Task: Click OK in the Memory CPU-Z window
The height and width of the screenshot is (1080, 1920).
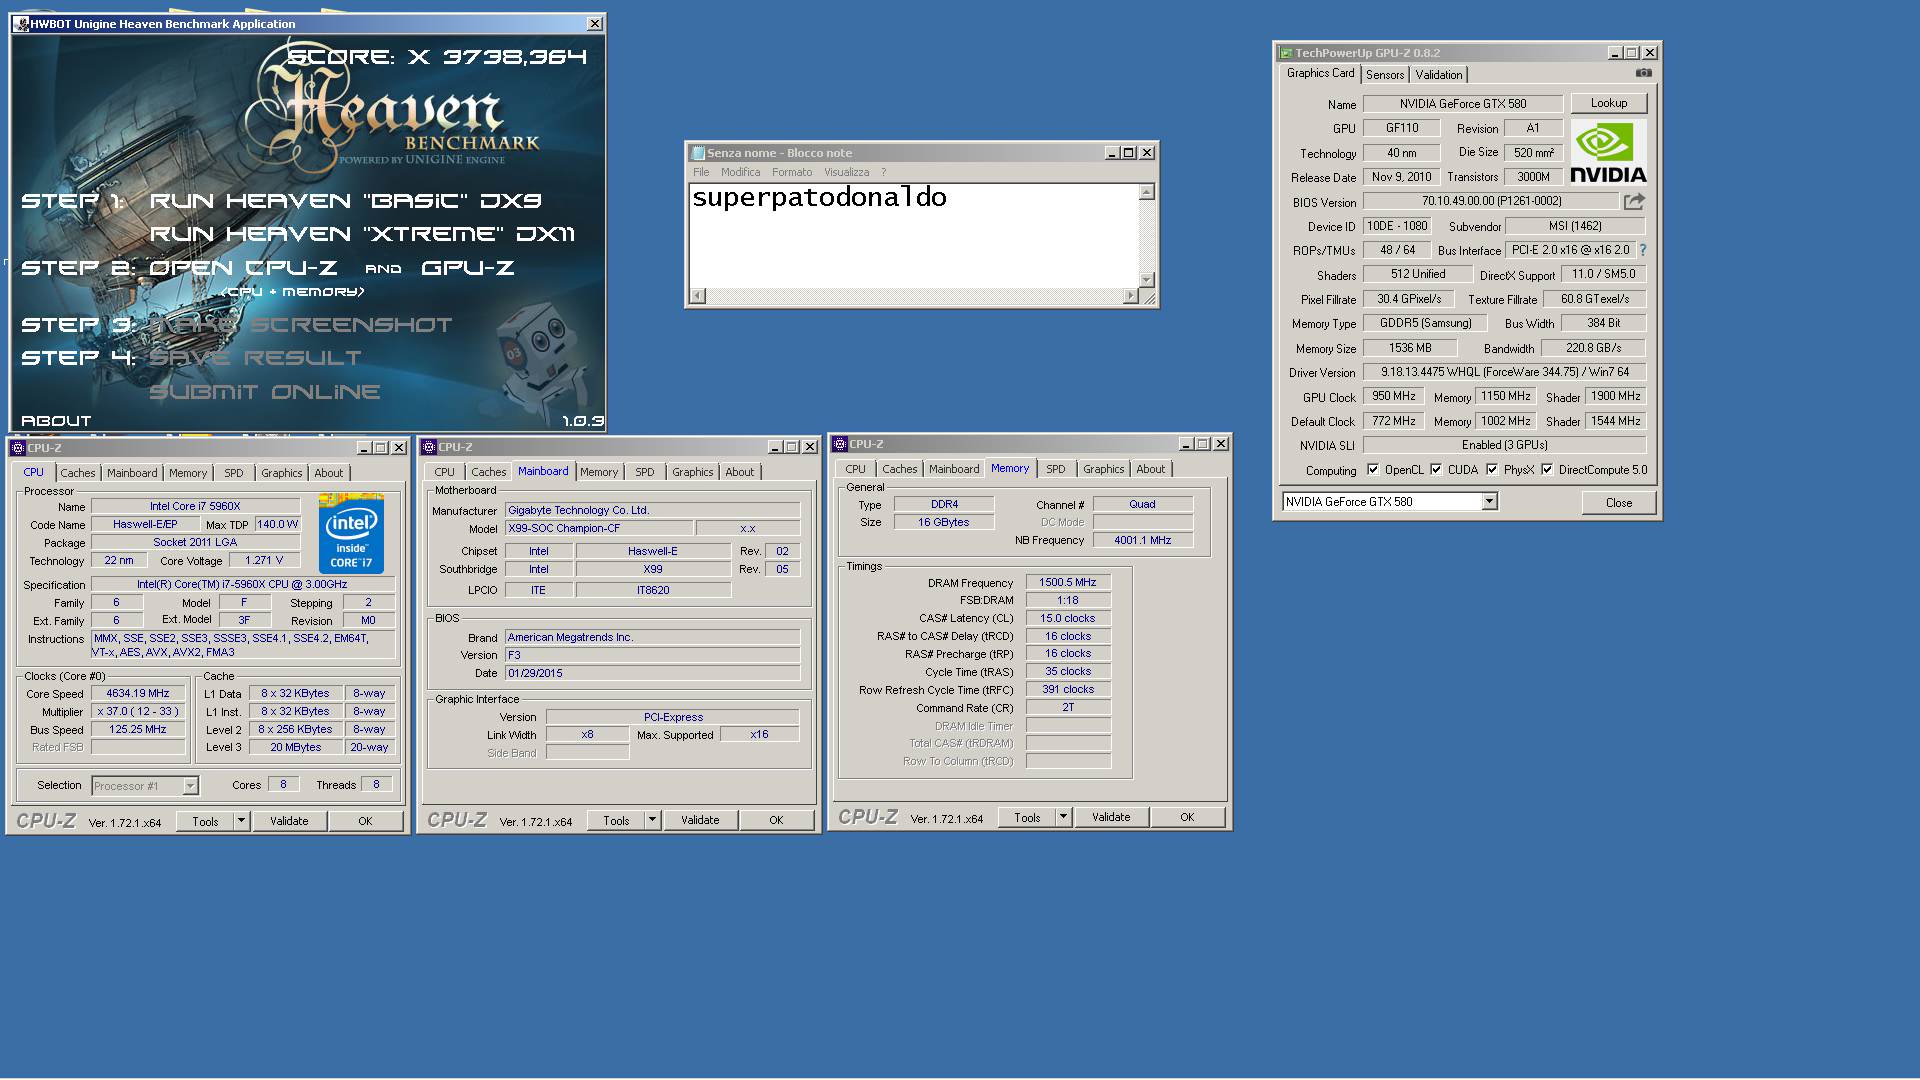Action: pos(1187,817)
